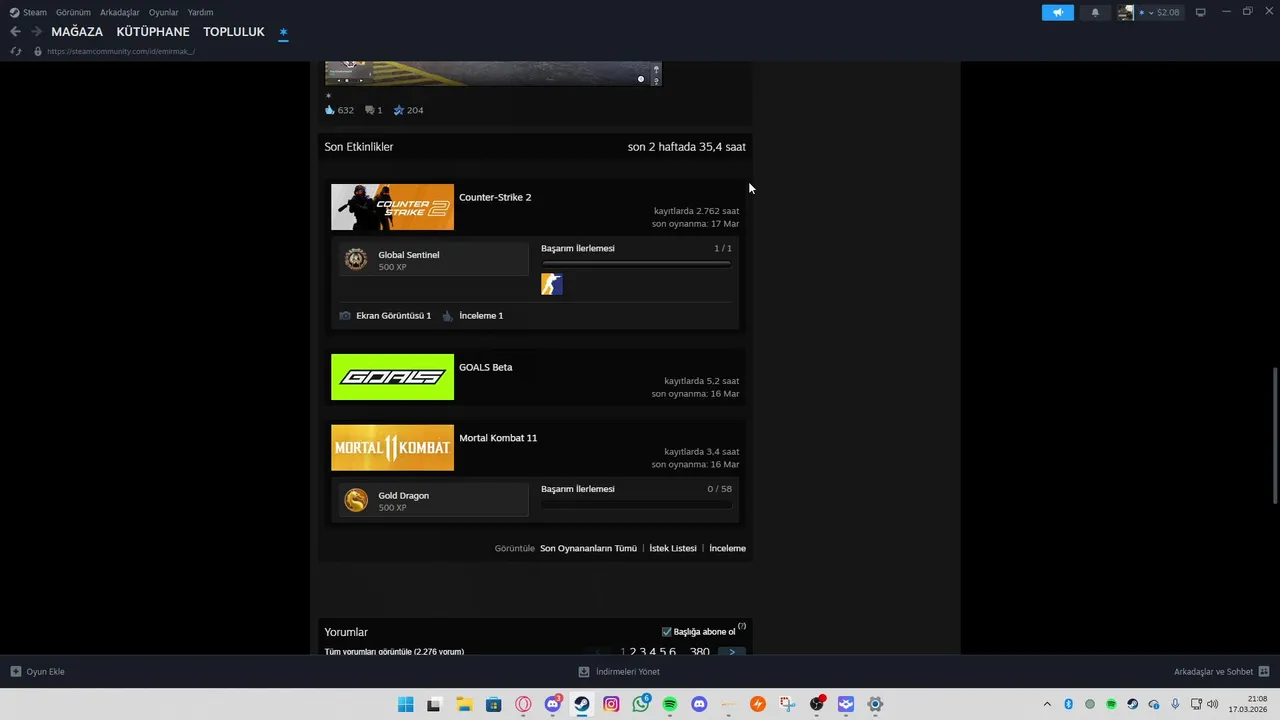Click the Son Etkinlikler section header
1280x720 pixels.
(x=359, y=147)
